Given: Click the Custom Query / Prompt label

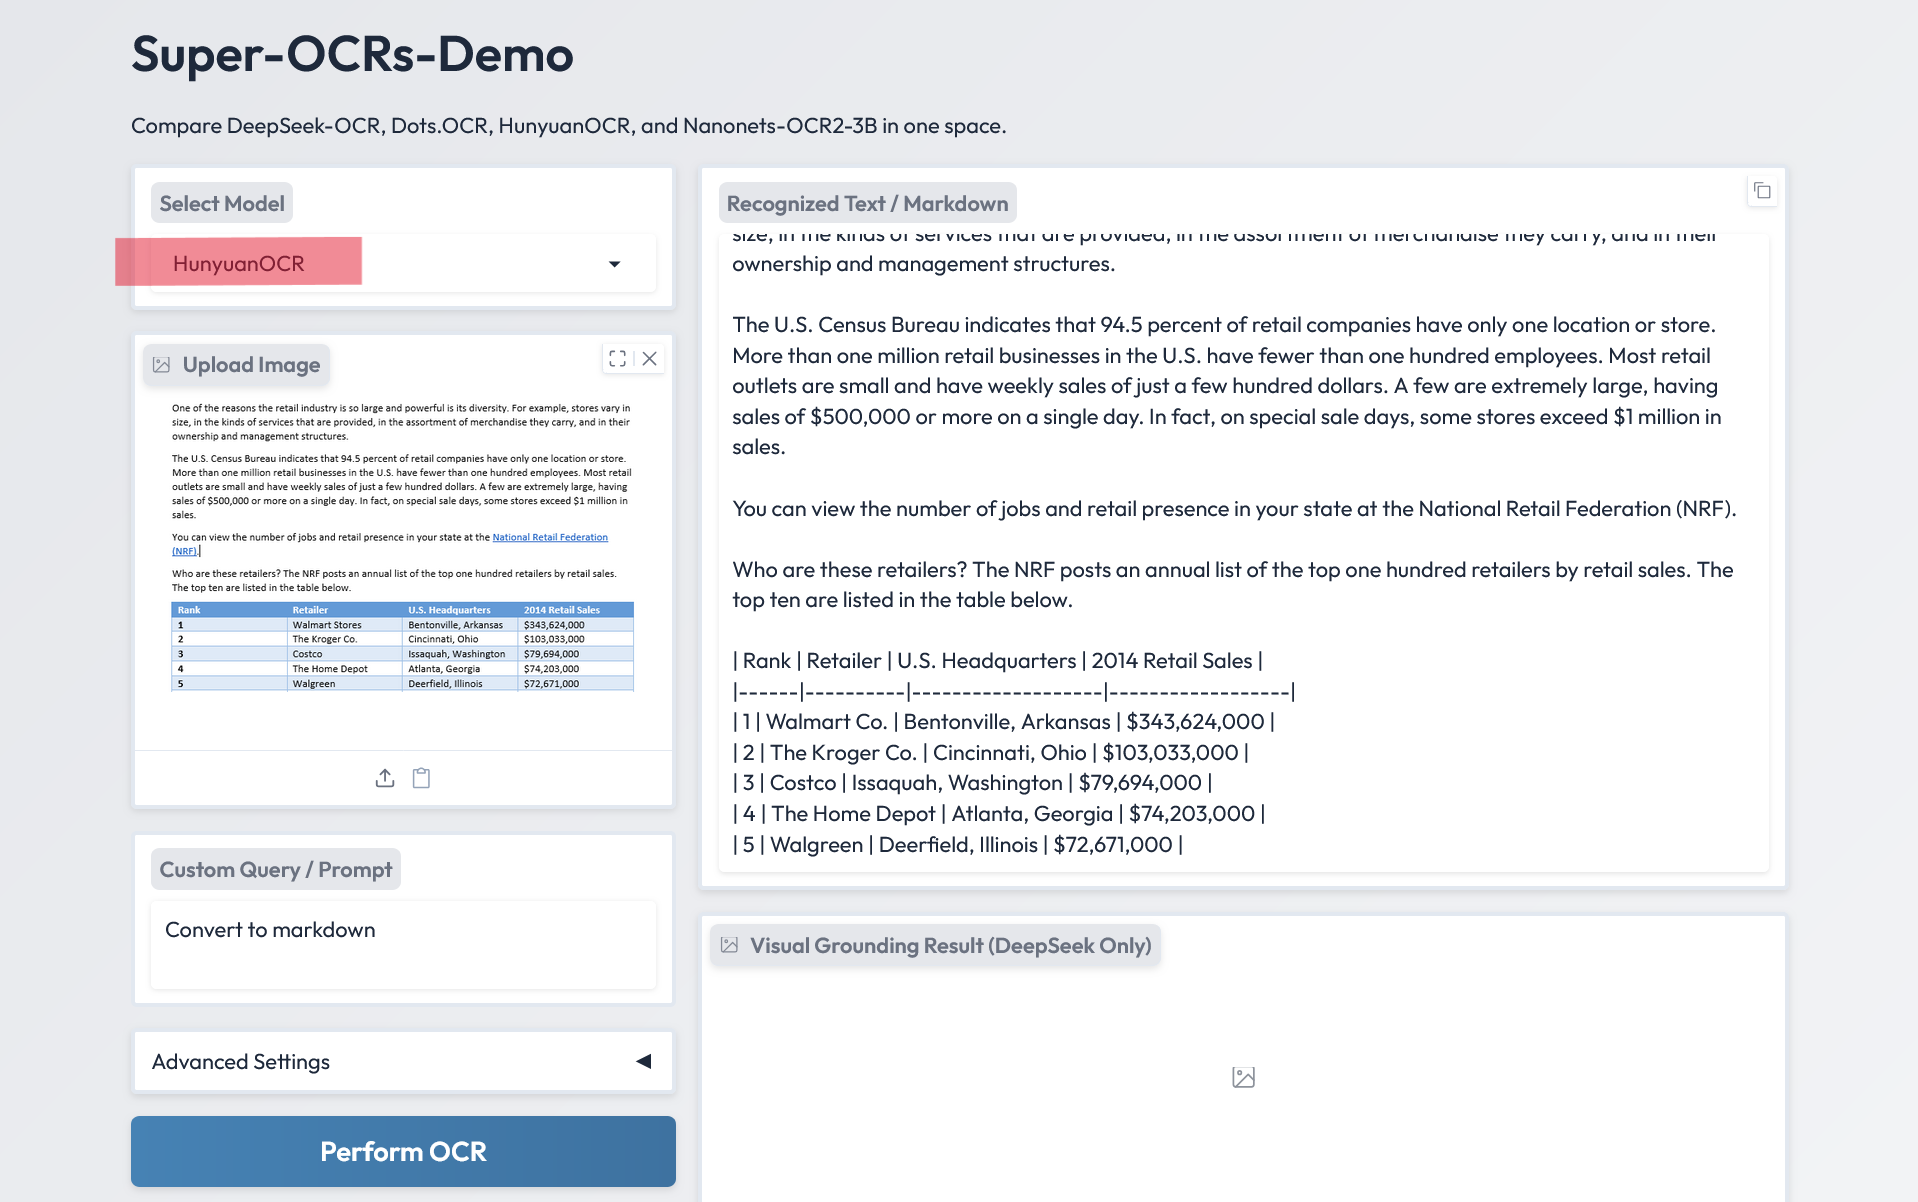Looking at the screenshot, I should point(275,869).
